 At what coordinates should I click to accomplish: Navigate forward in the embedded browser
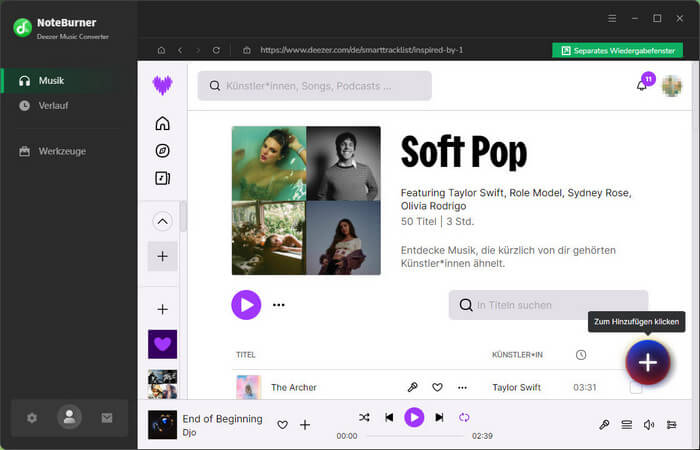tap(198, 50)
